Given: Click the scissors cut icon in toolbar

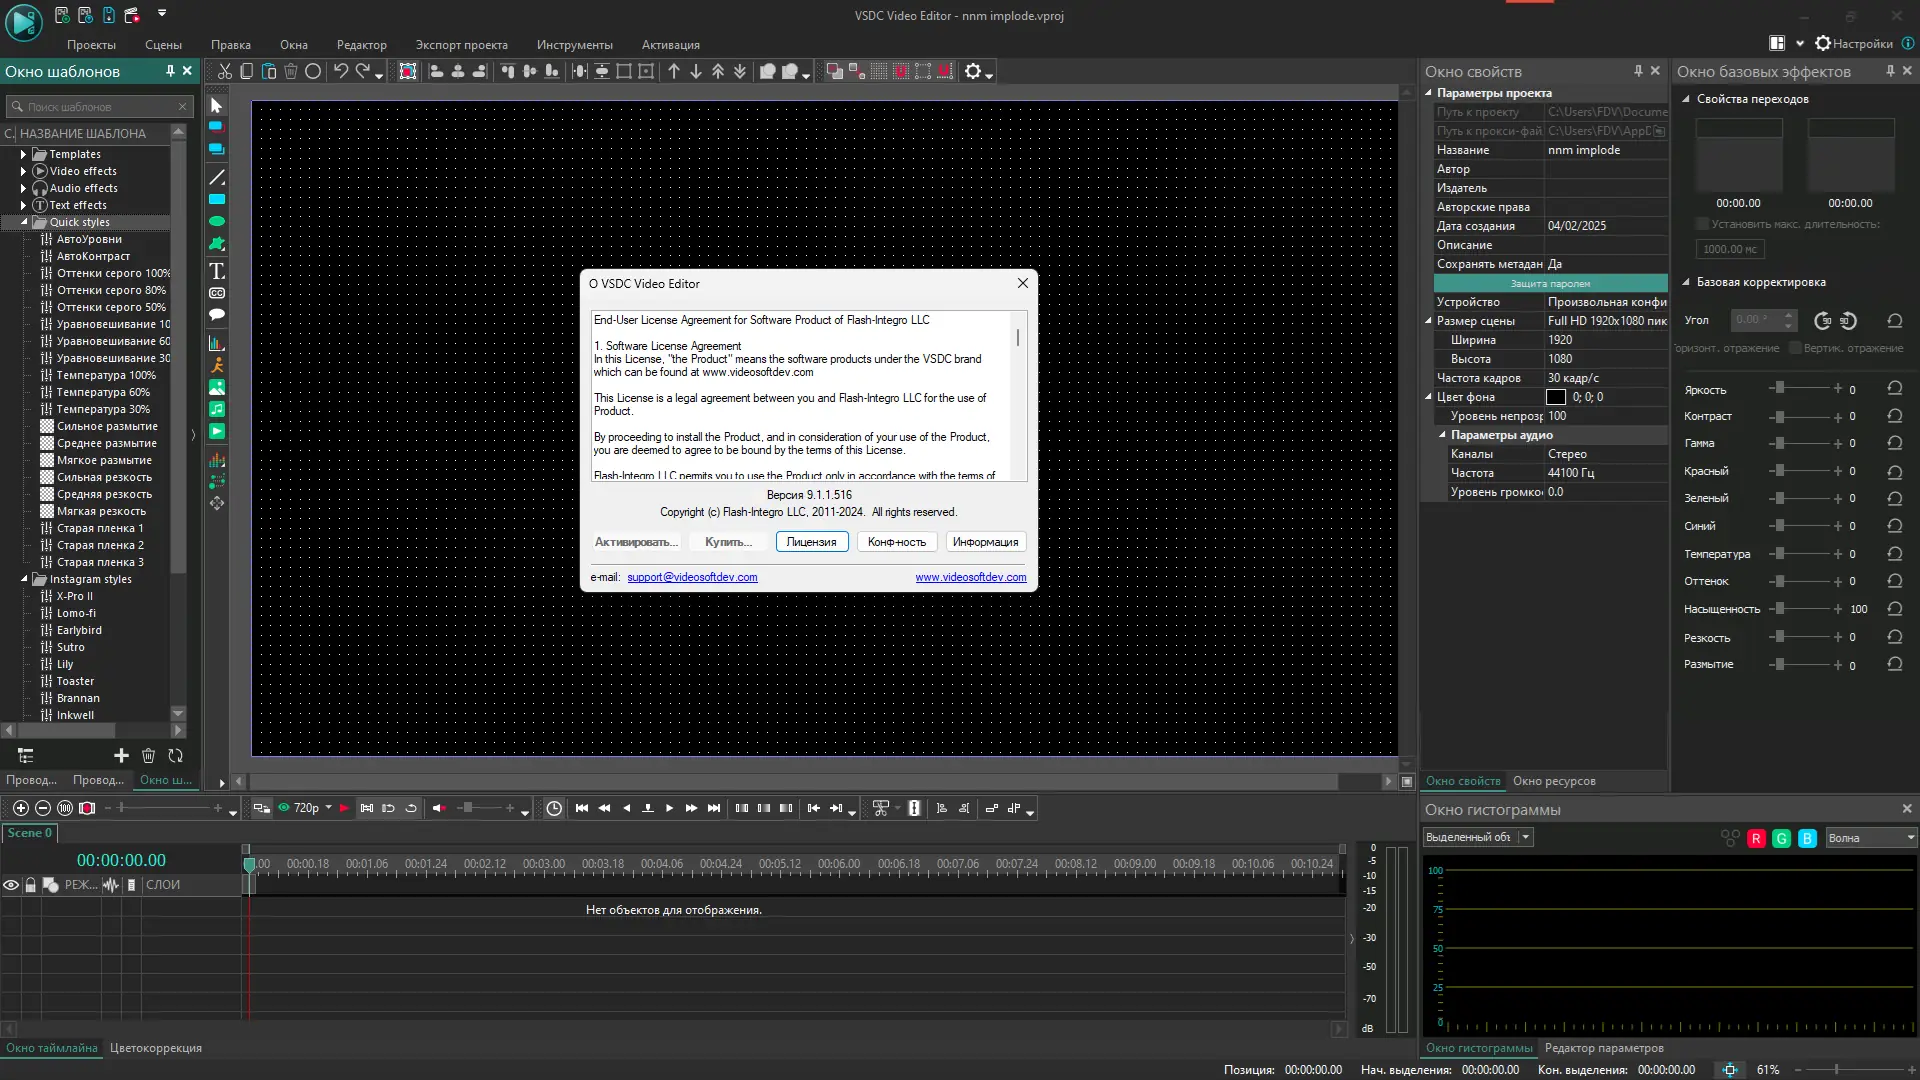Looking at the screenshot, I should [225, 71].
